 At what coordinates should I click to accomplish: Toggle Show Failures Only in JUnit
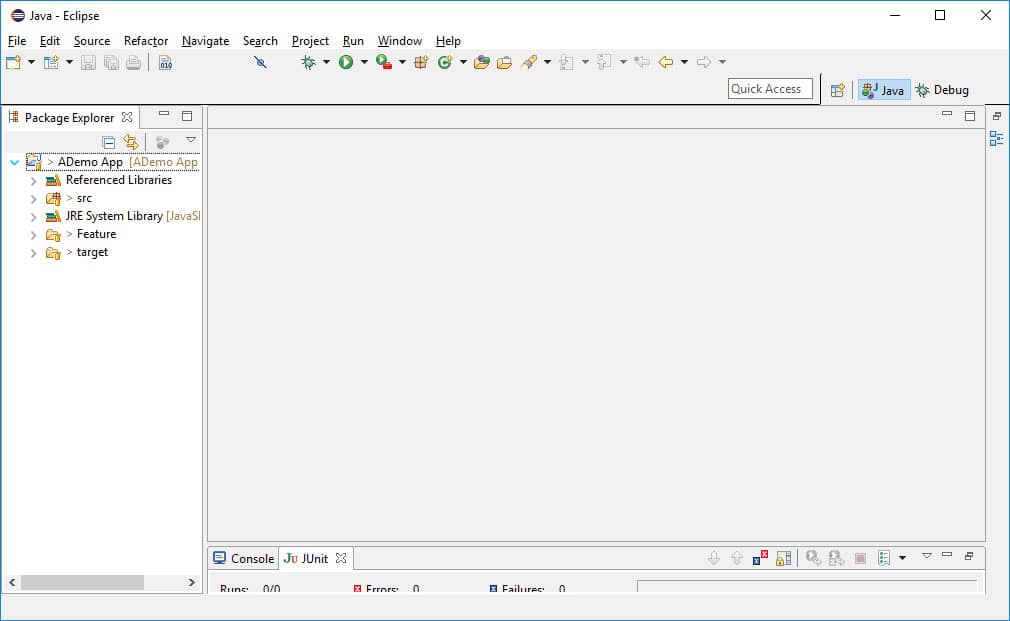(x=760, y=558)
